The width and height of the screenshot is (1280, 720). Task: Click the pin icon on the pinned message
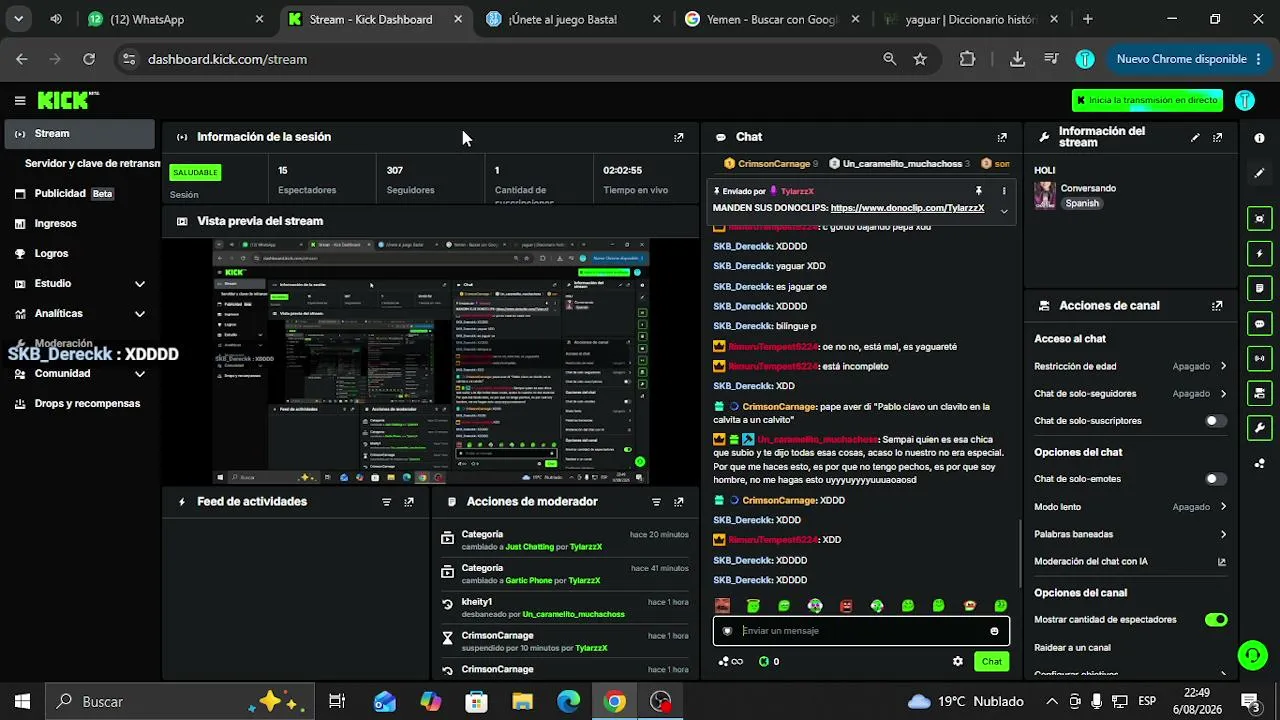[979, 191]
